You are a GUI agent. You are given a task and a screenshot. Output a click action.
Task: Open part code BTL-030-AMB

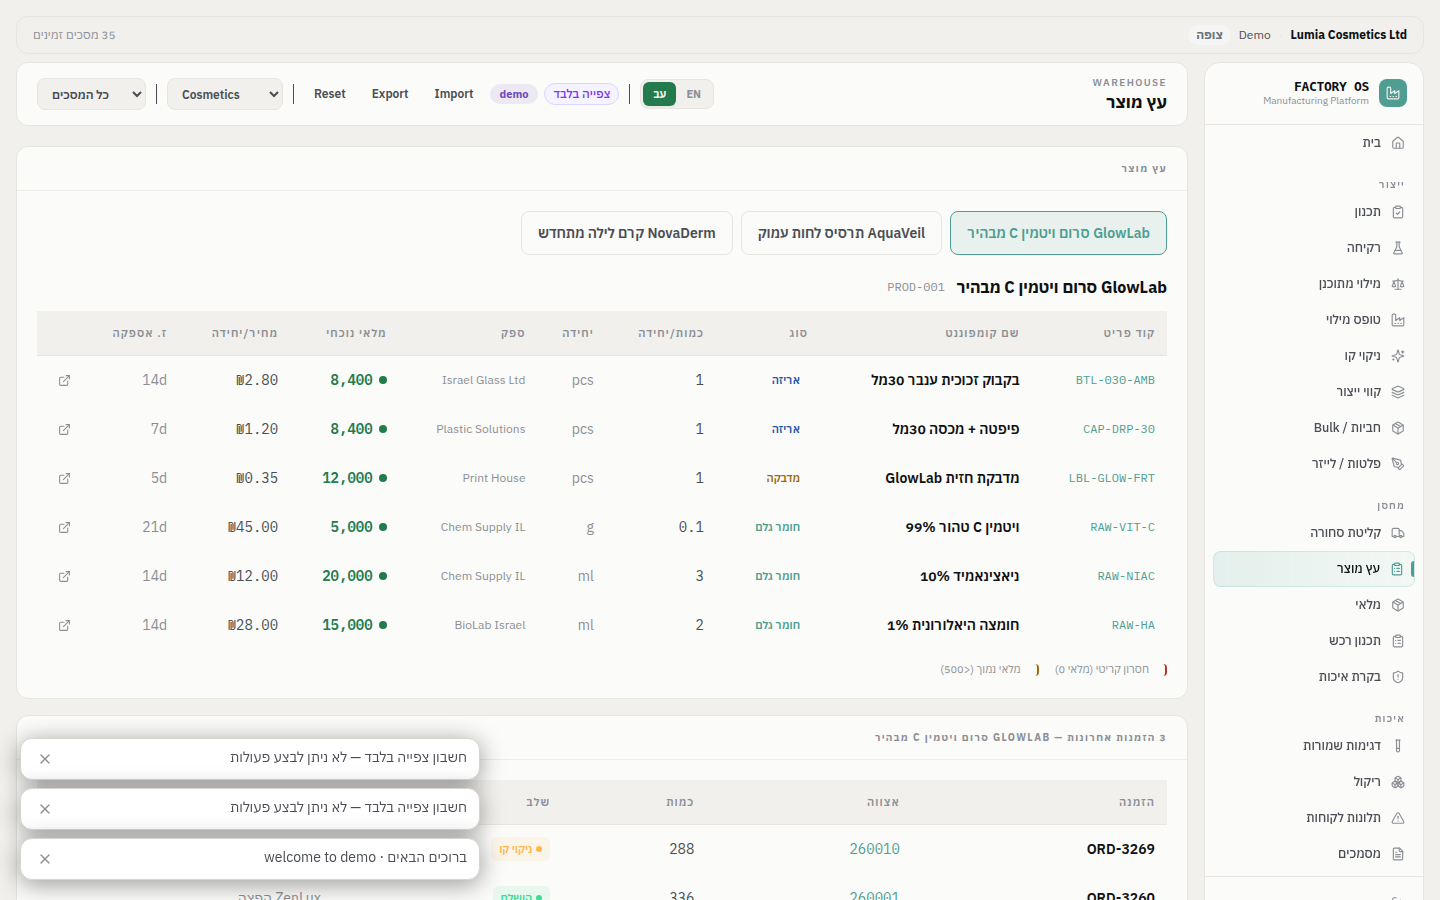click(x=1115, y=380)
